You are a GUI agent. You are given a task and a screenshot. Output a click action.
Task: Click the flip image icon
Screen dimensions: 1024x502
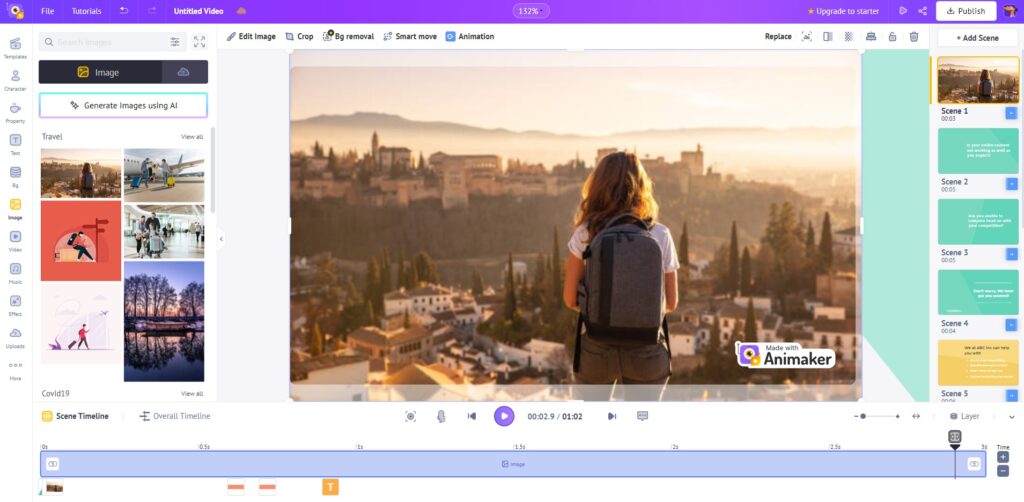tap(827, 37)
